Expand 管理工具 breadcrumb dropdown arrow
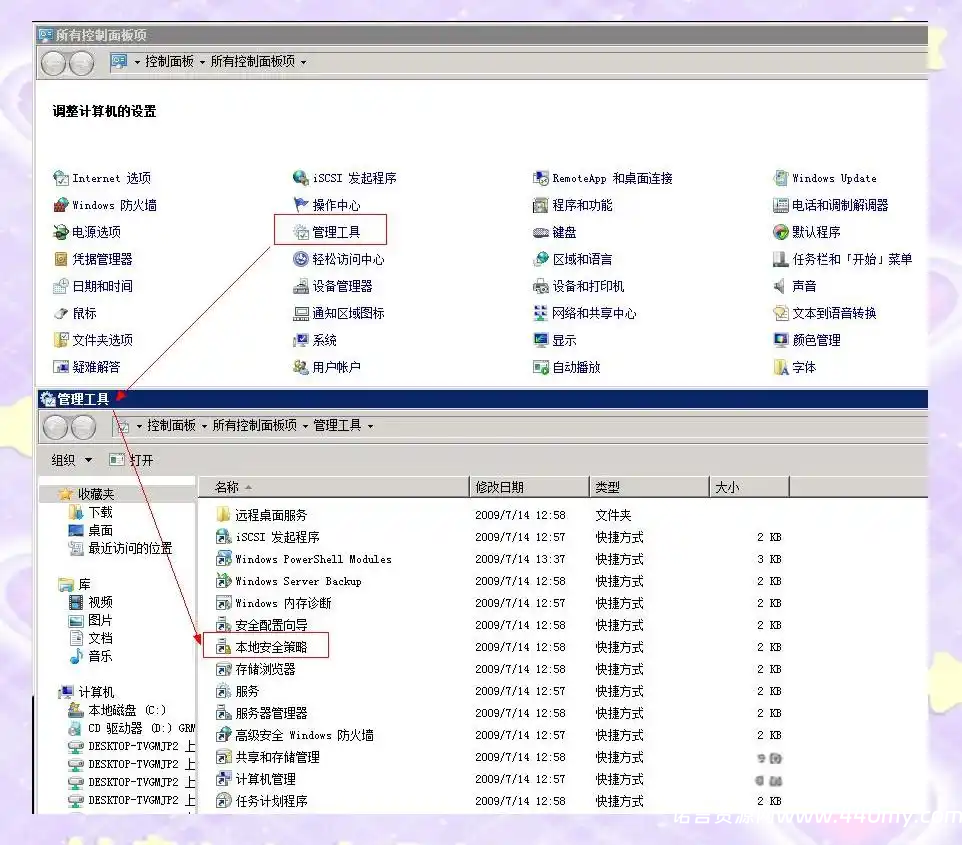Viewport: 962px width, 845px height. tap(370, 426)
